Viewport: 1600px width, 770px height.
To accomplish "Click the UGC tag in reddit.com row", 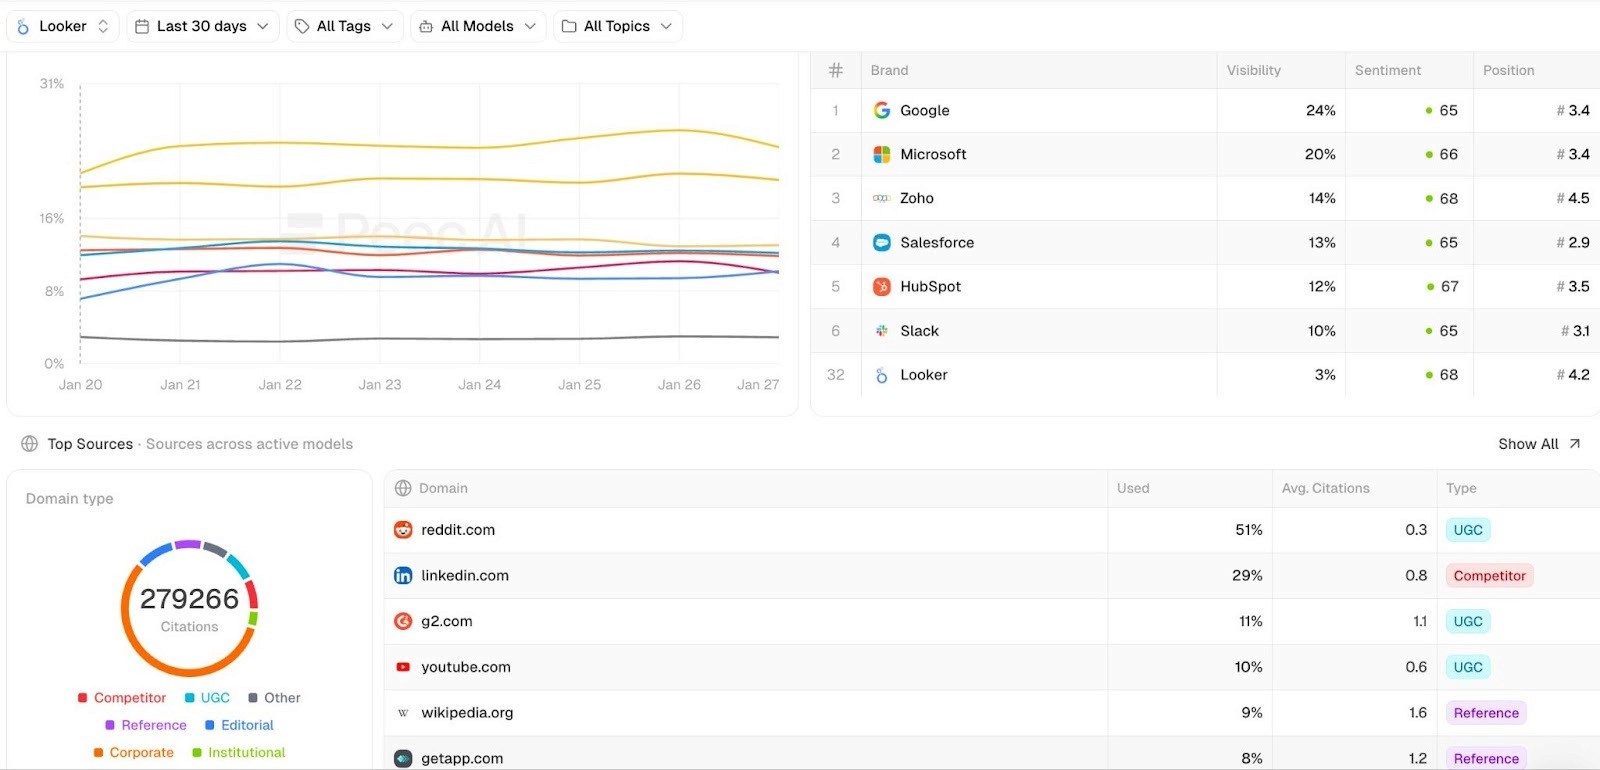I will 1468,530.
